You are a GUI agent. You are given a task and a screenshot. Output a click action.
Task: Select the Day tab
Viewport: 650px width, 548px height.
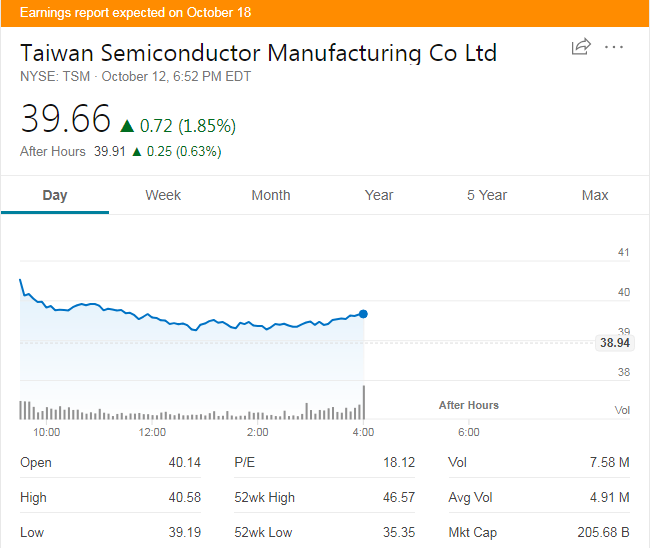pyautogui.click(x=55, y=195)
